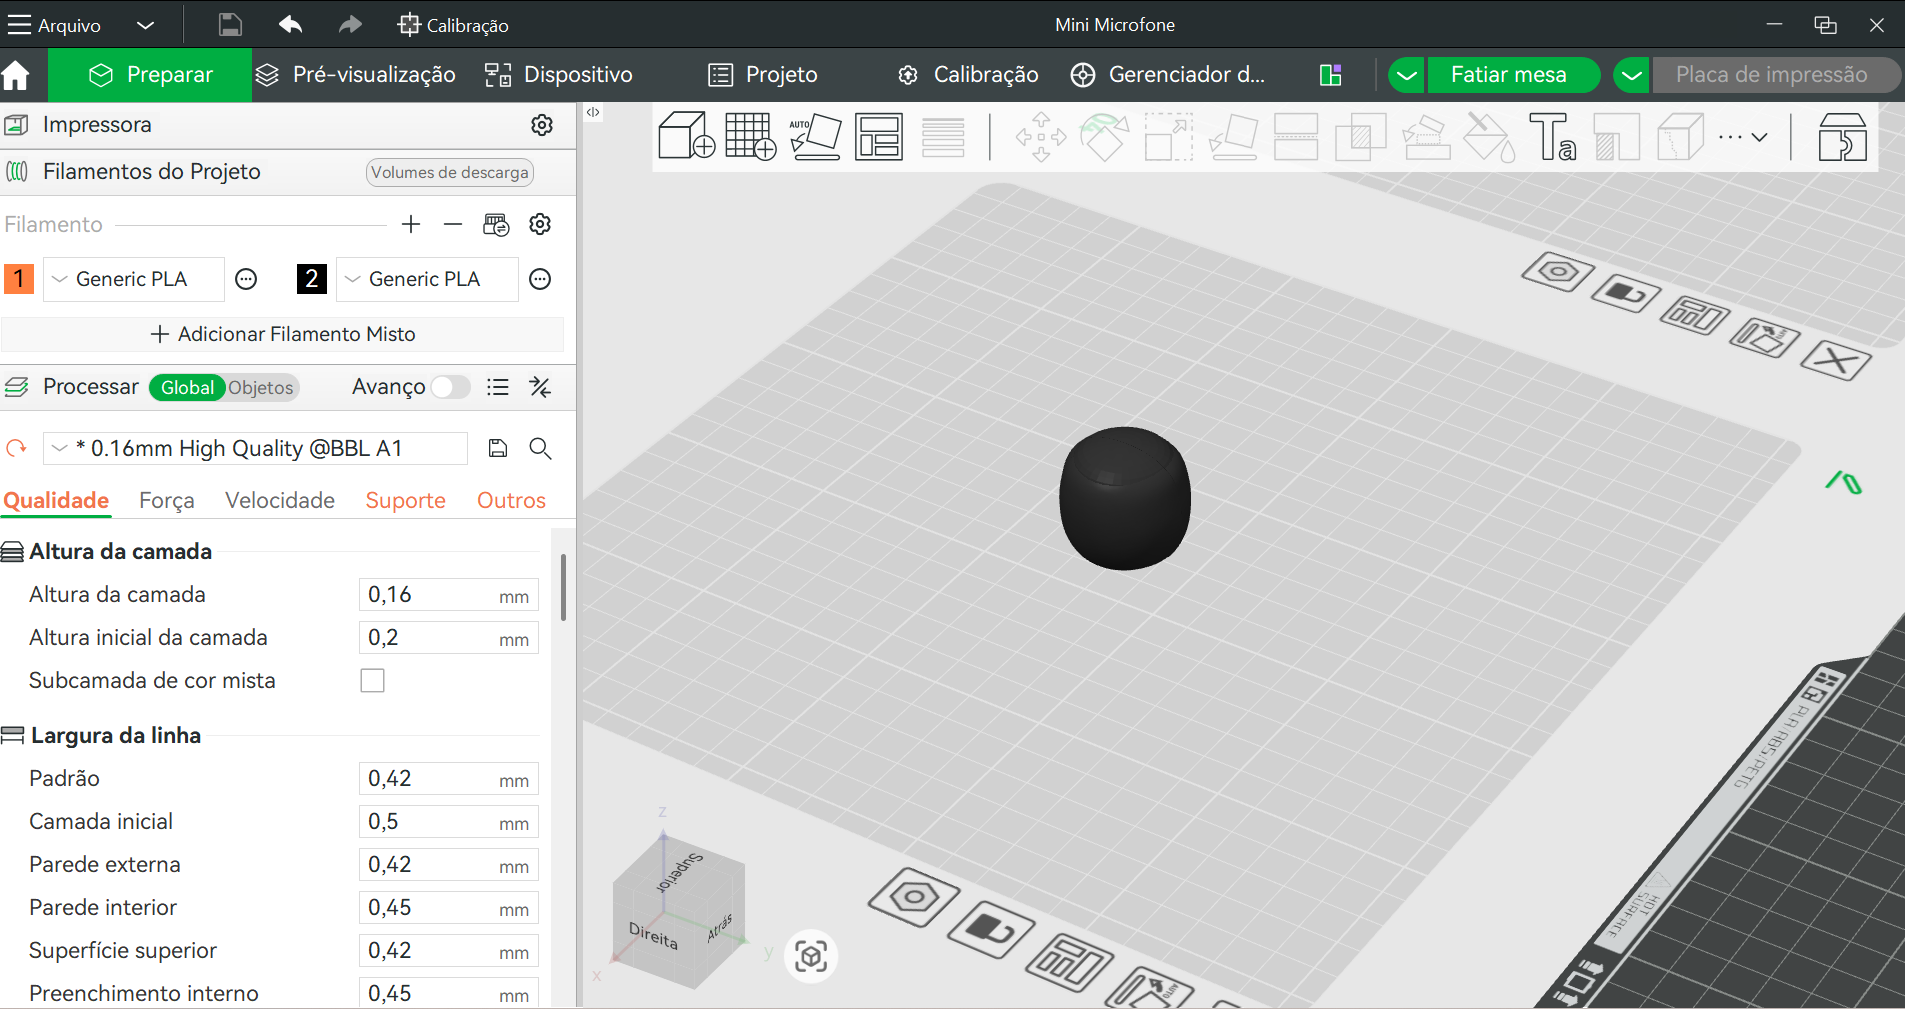Switch to the Pré-visualização tab
Image resolution: width=1905 pixels, height=1009 pixels.
pyautogui.click(x=355, y=75)
